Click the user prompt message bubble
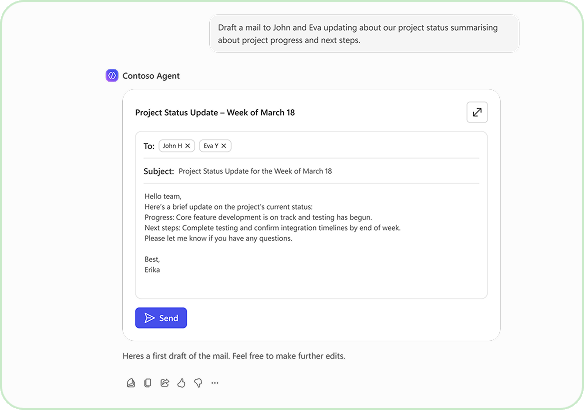Viewport: 584px width, 410px height. (x=364, y=34)
